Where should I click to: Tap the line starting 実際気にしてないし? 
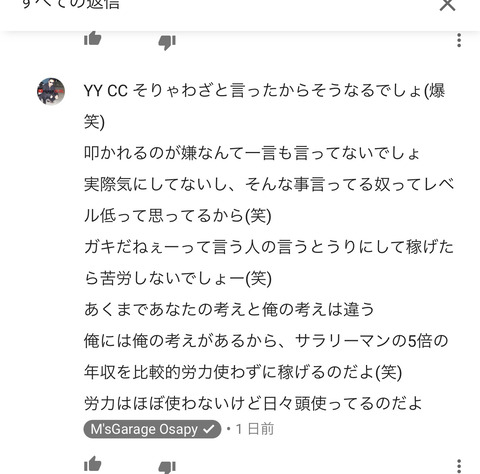pos(269,184)
